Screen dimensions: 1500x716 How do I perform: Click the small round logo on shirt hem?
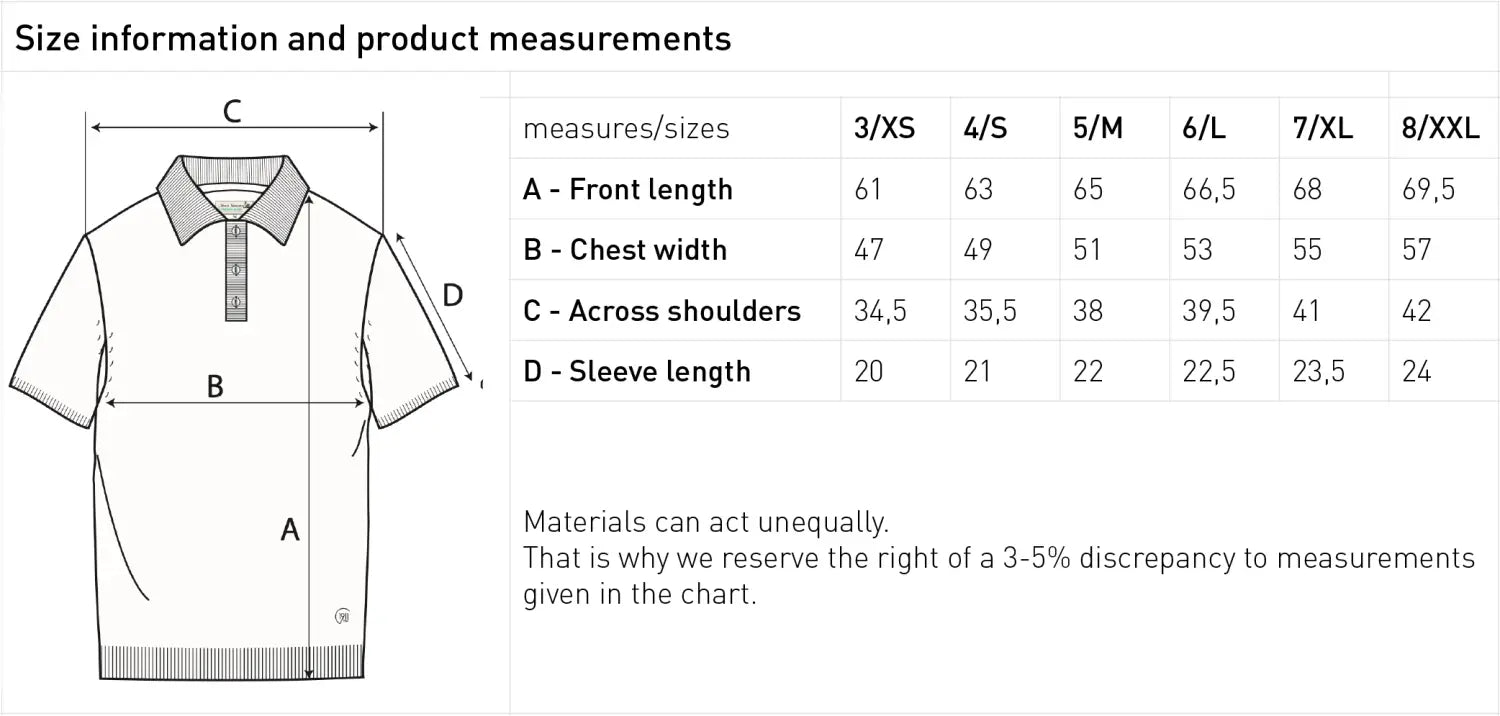click(342, 615)
